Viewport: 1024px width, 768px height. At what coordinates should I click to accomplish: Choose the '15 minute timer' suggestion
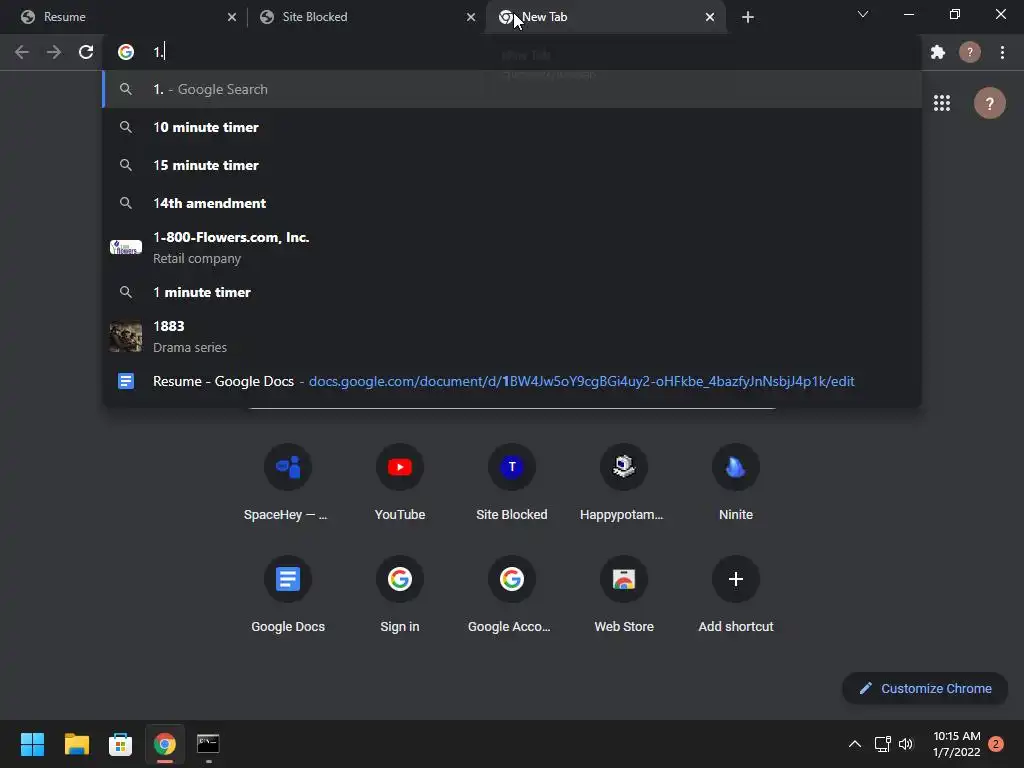tap(512, 165)
